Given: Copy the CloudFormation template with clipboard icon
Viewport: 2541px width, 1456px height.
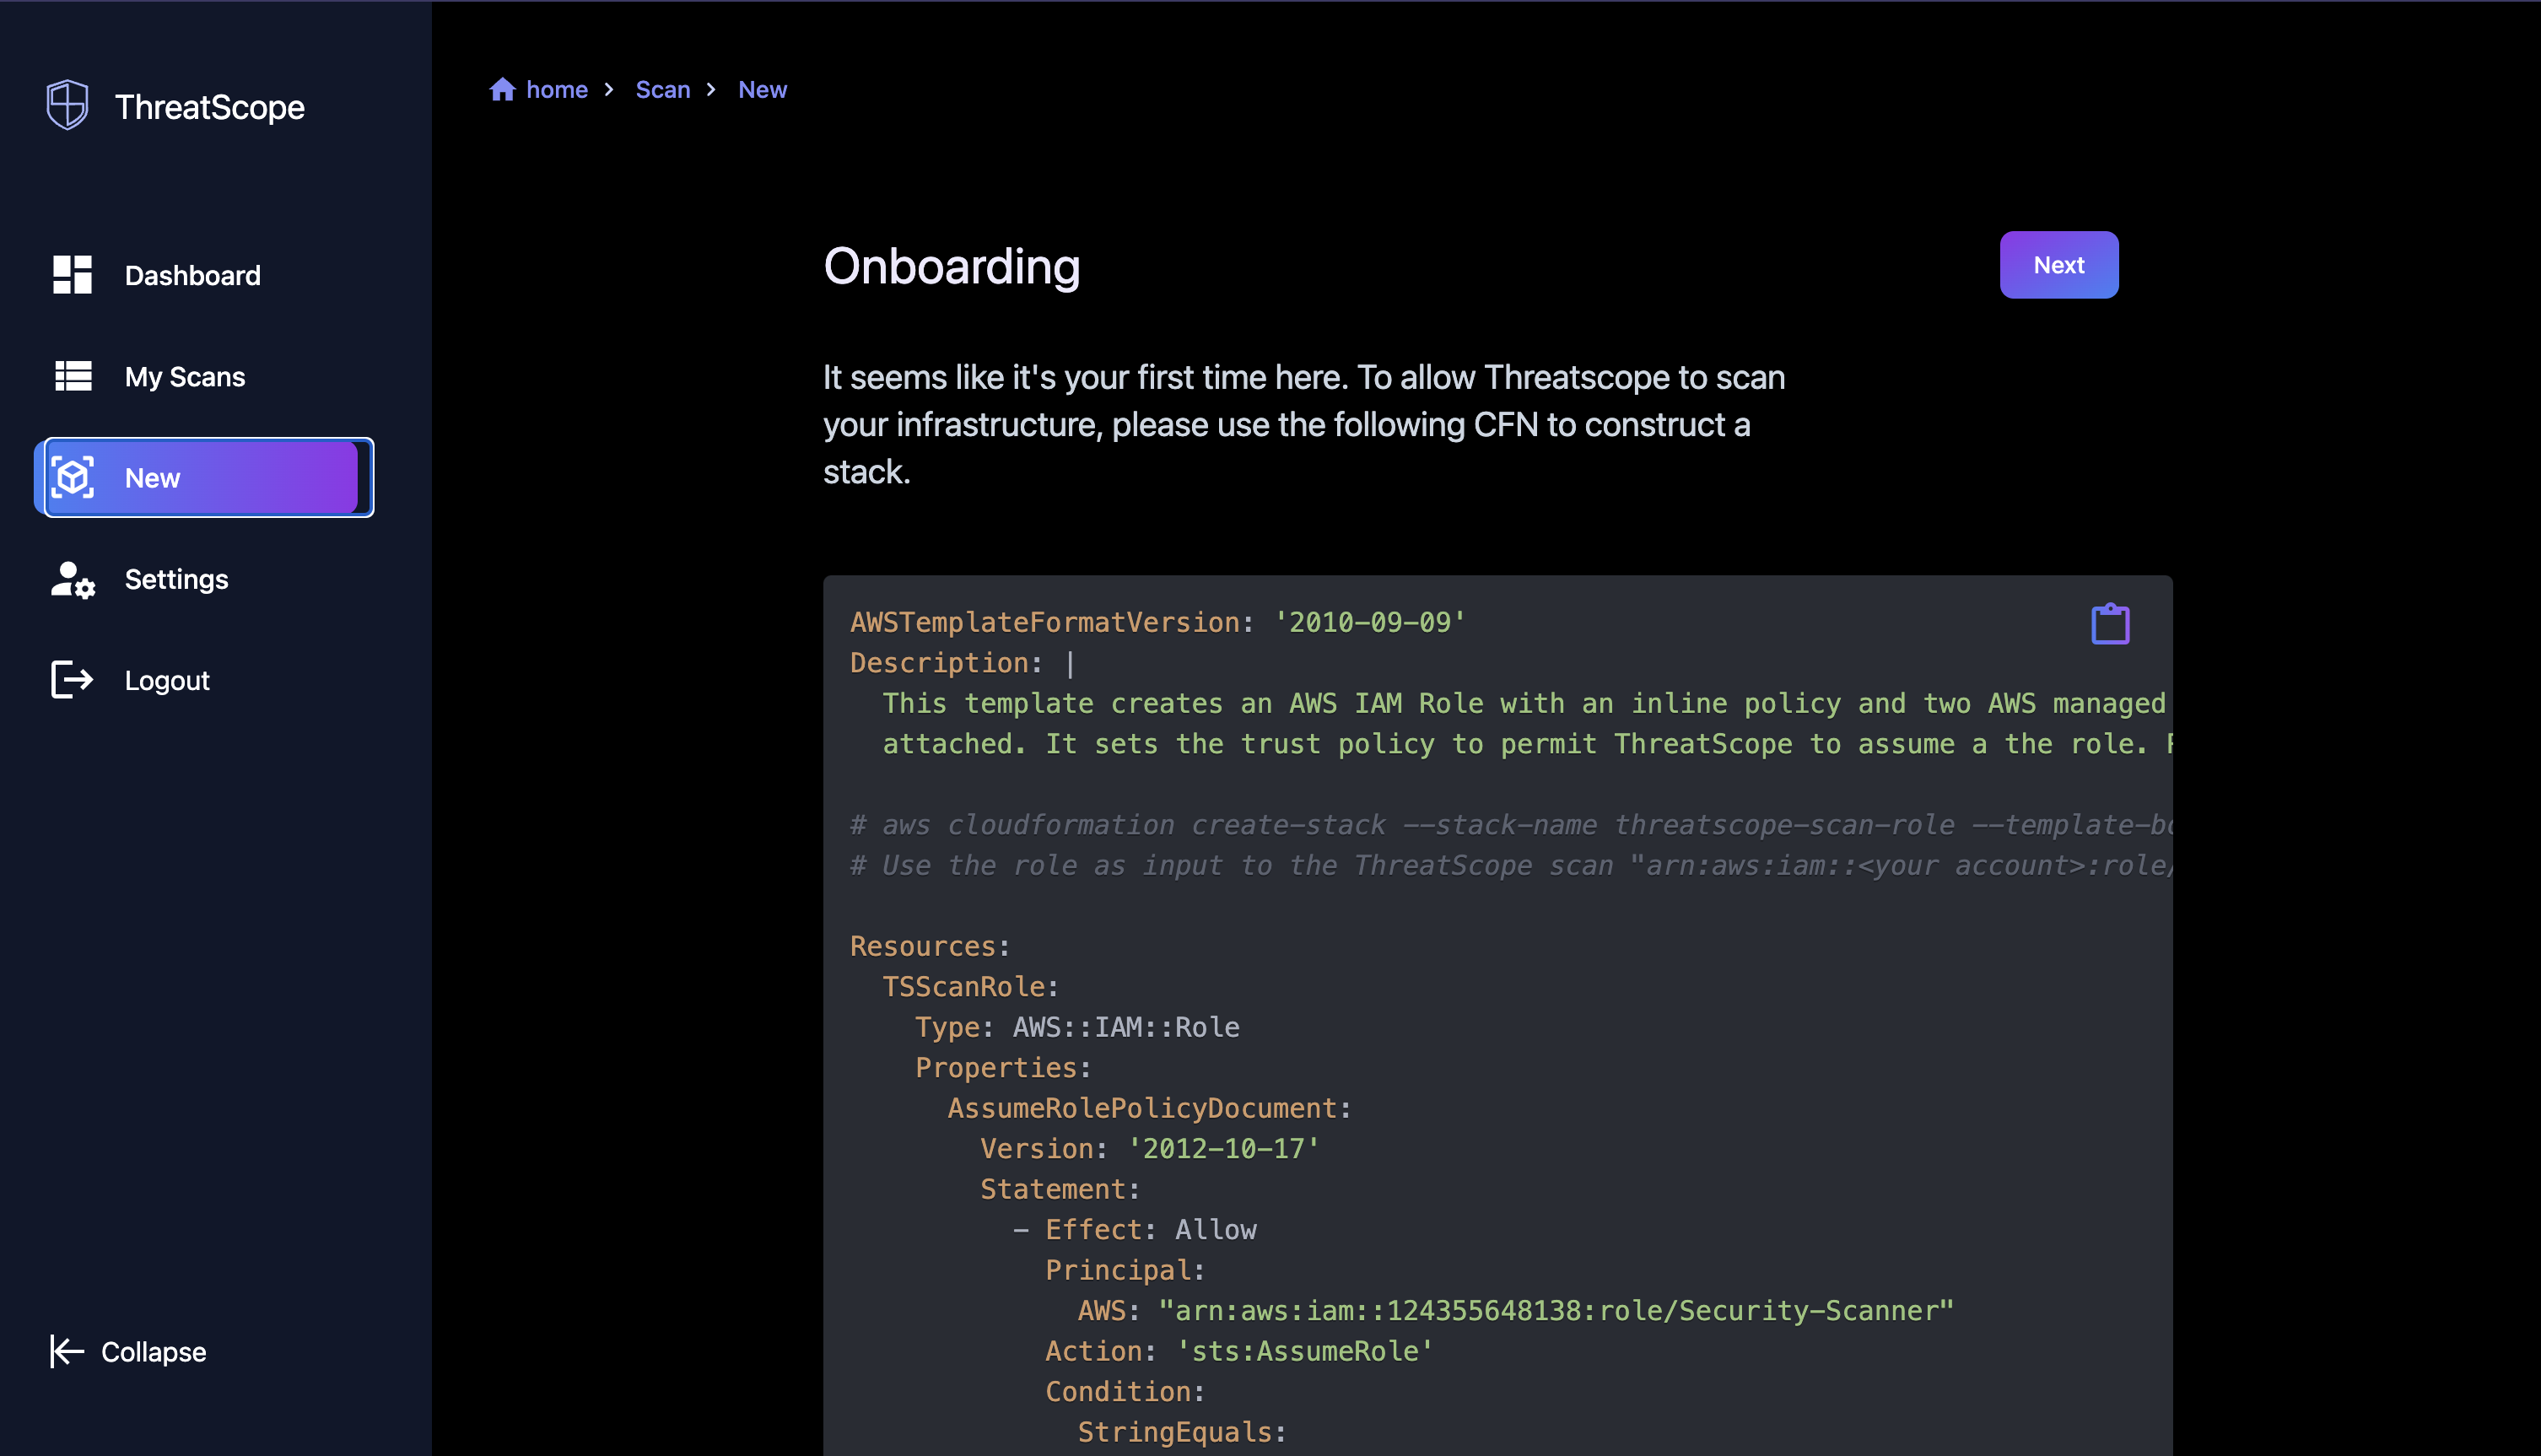Looking at the screenshot, I should 2110,624.
